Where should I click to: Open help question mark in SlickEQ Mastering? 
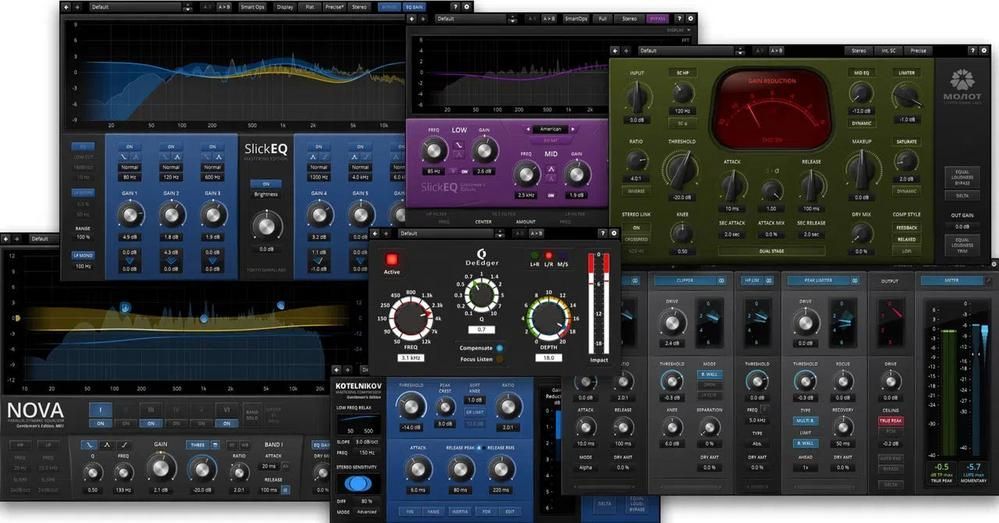pyautogui.click(x=455, y=7)
